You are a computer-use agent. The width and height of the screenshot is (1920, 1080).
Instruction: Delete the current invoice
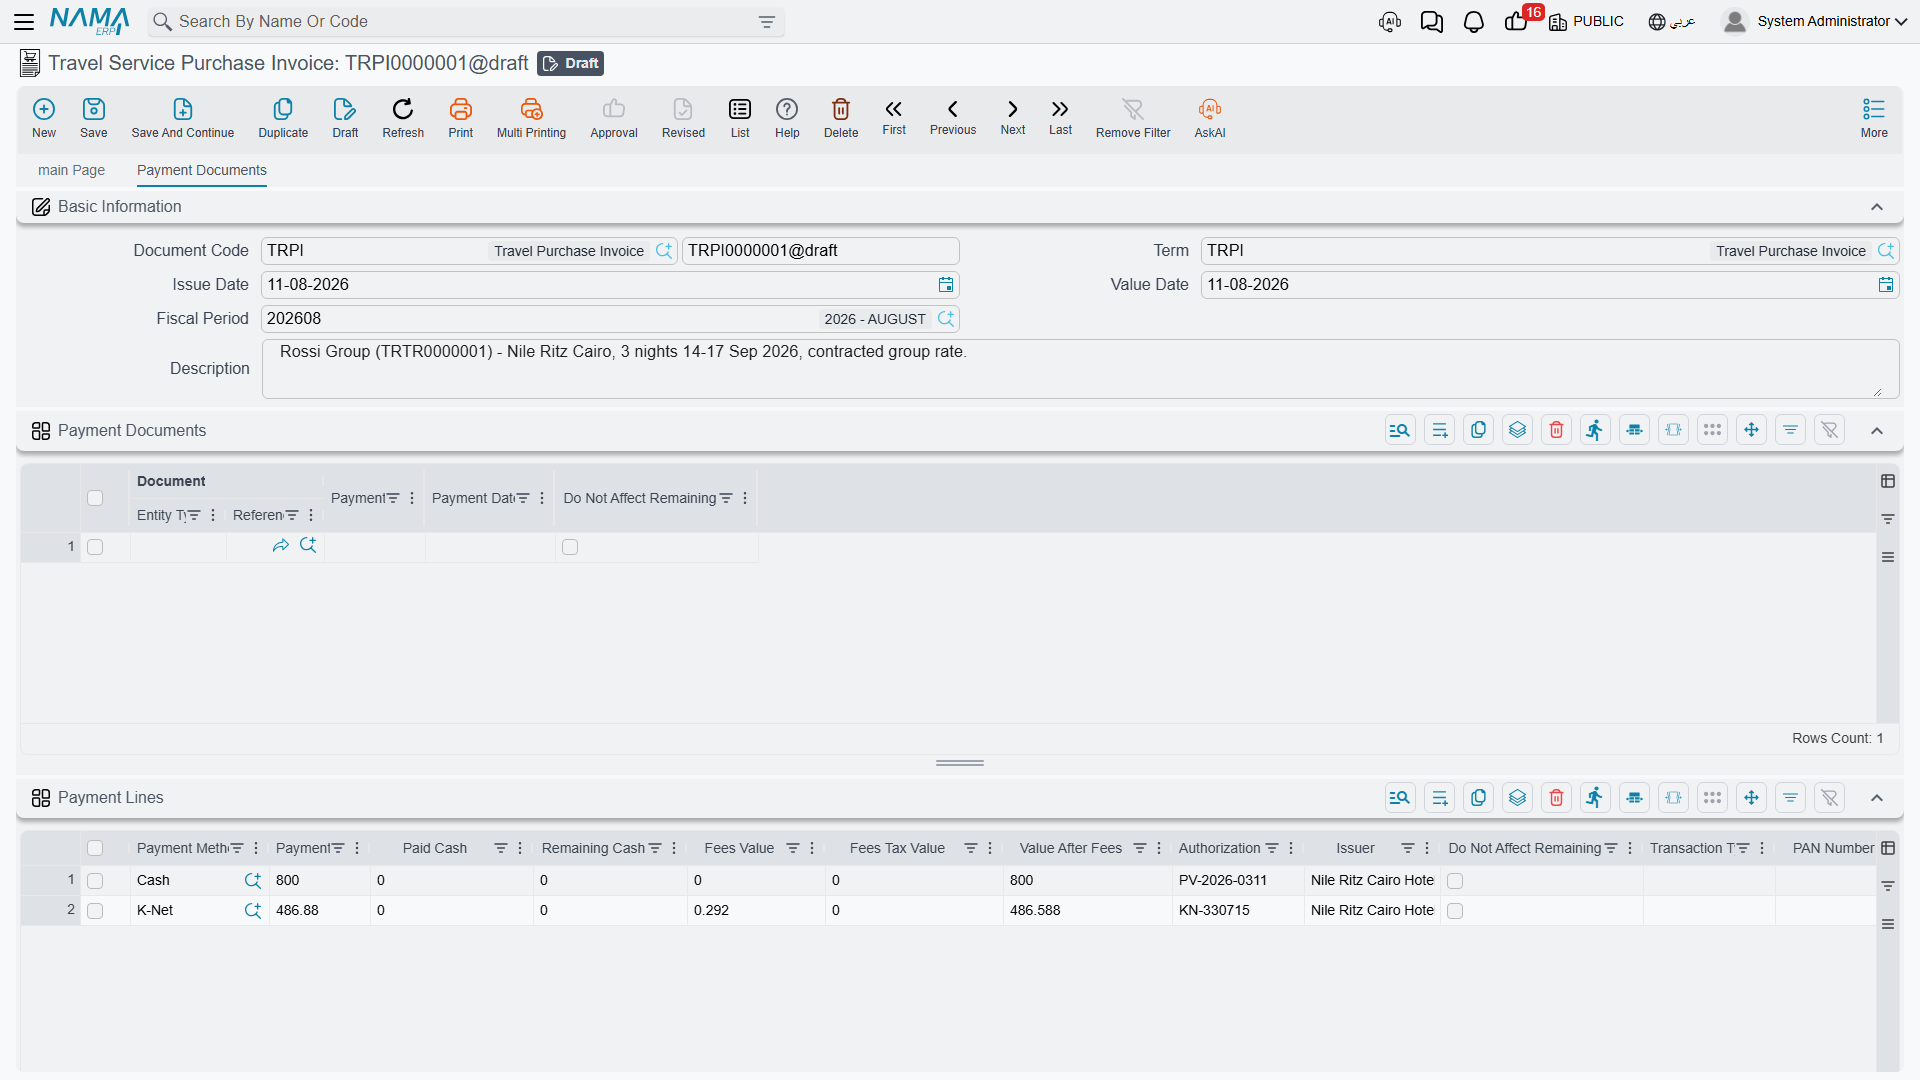tap(841, 118)
